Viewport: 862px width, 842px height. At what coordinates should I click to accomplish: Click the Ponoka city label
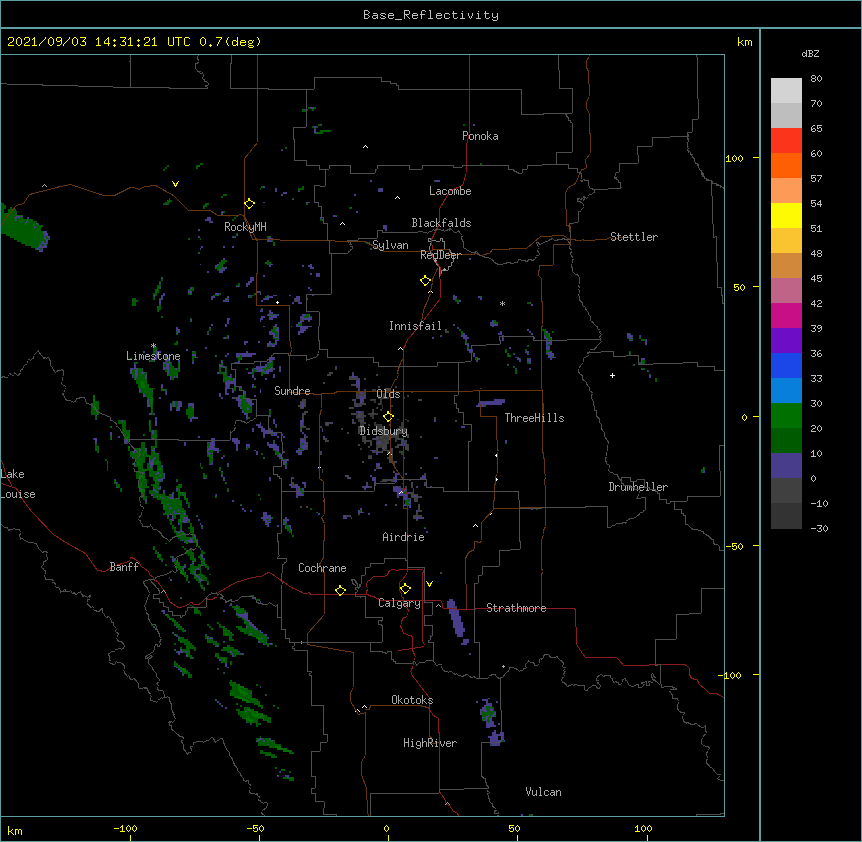click(x=480, y=136)
